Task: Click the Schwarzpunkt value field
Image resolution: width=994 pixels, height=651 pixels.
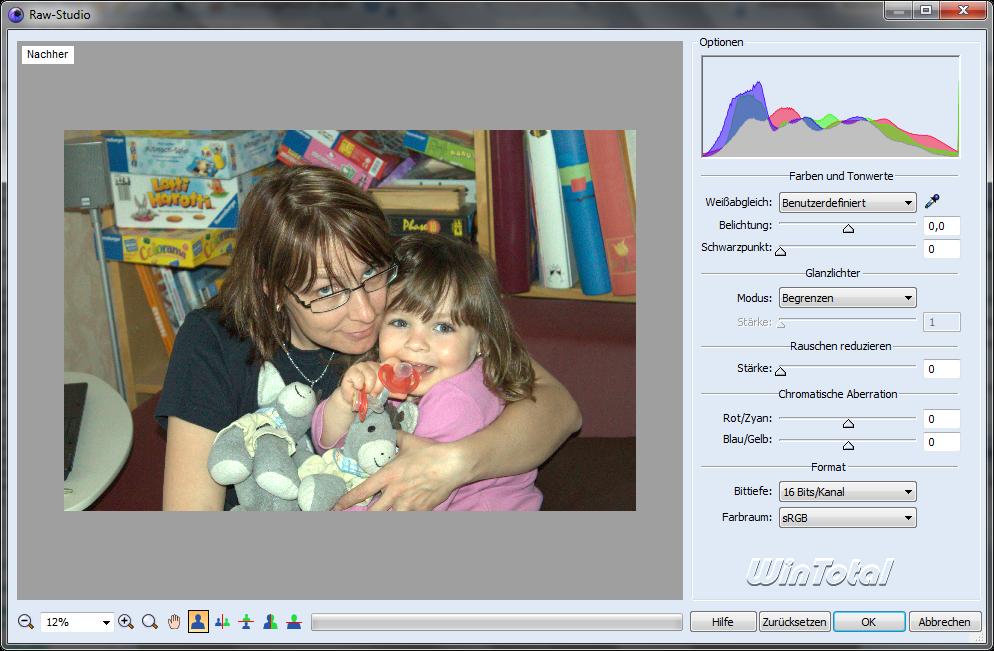Action: (x=941, y=249)
